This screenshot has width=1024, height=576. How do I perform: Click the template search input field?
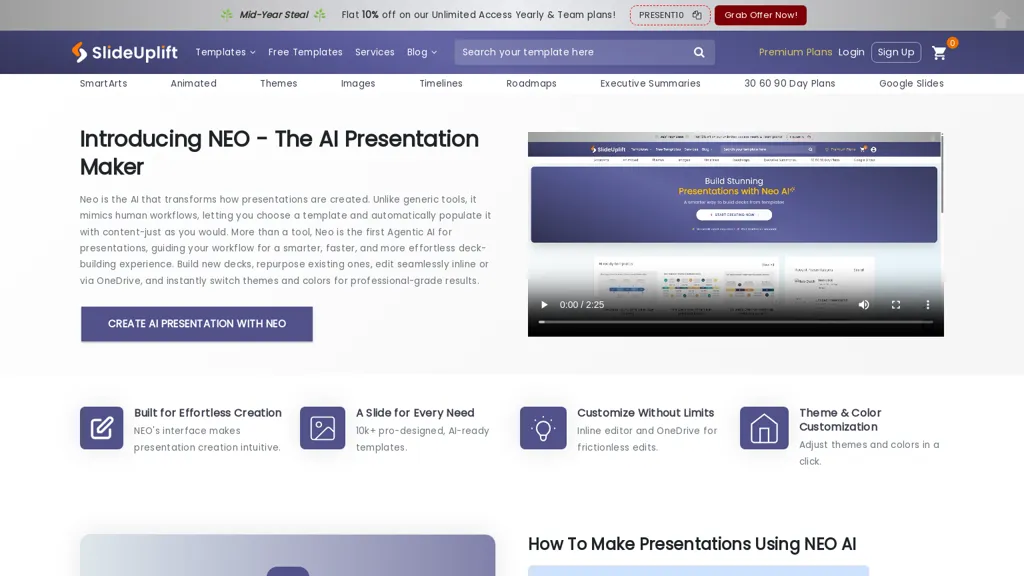570,52
